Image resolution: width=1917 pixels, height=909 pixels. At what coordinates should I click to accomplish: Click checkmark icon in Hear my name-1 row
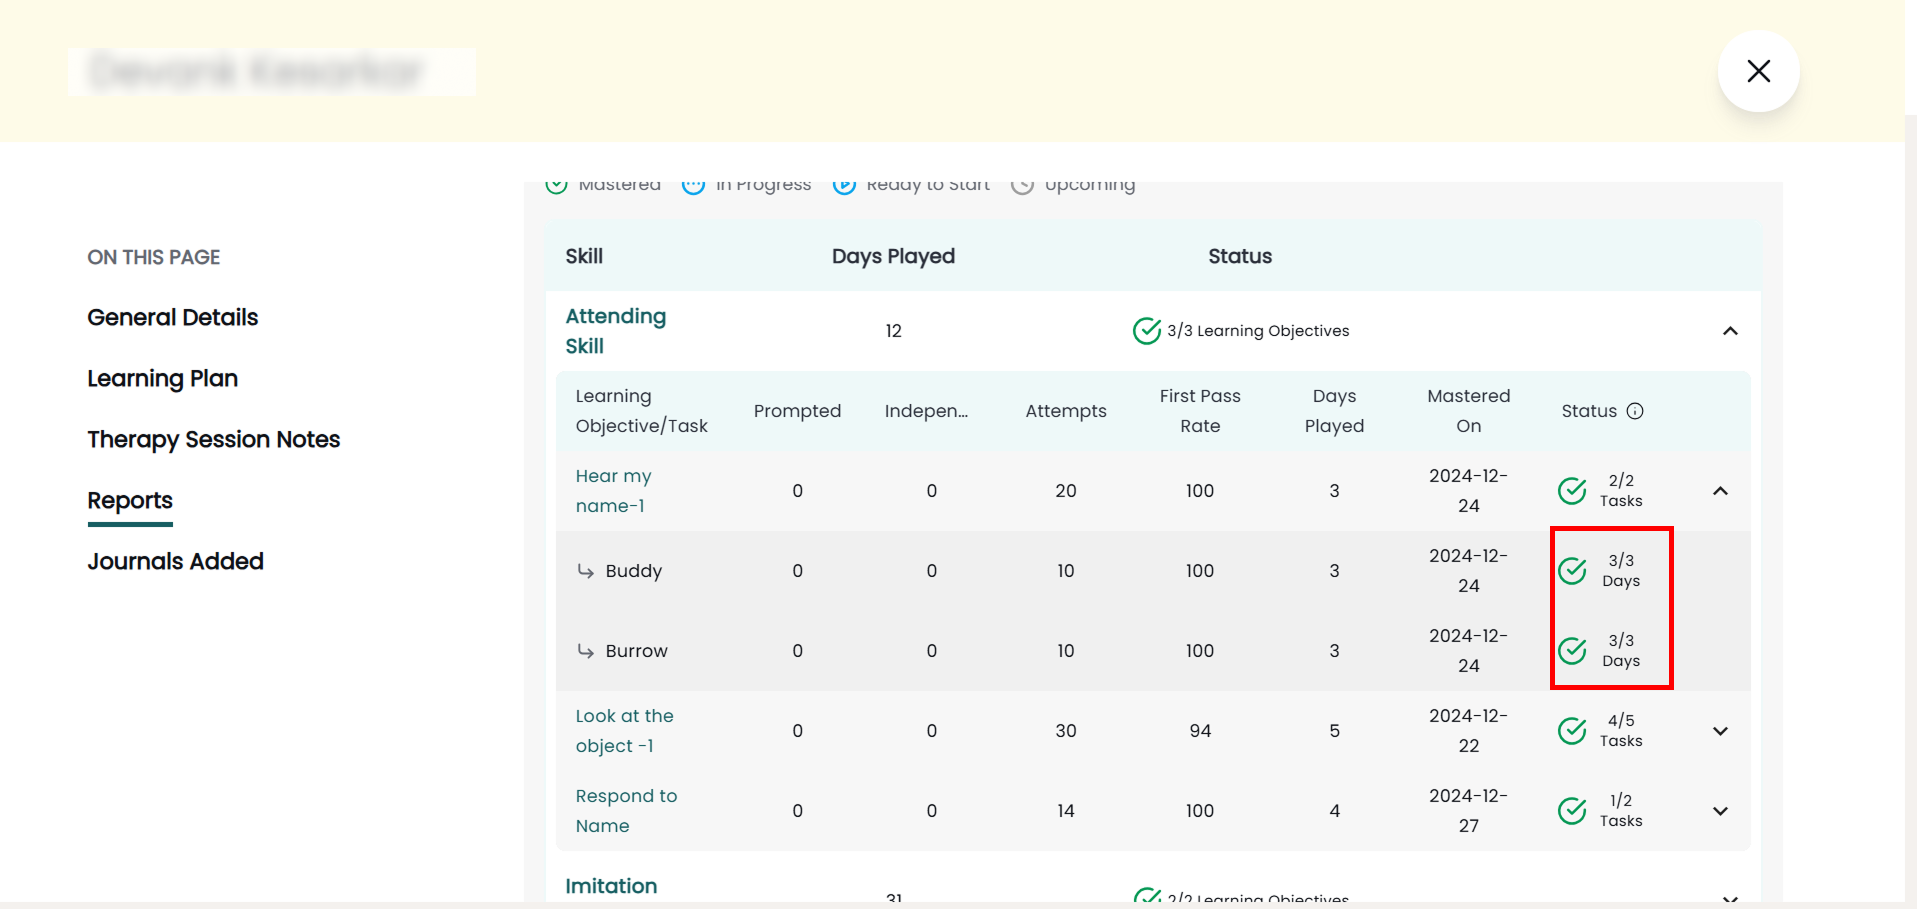click(x=1572, y=490)
